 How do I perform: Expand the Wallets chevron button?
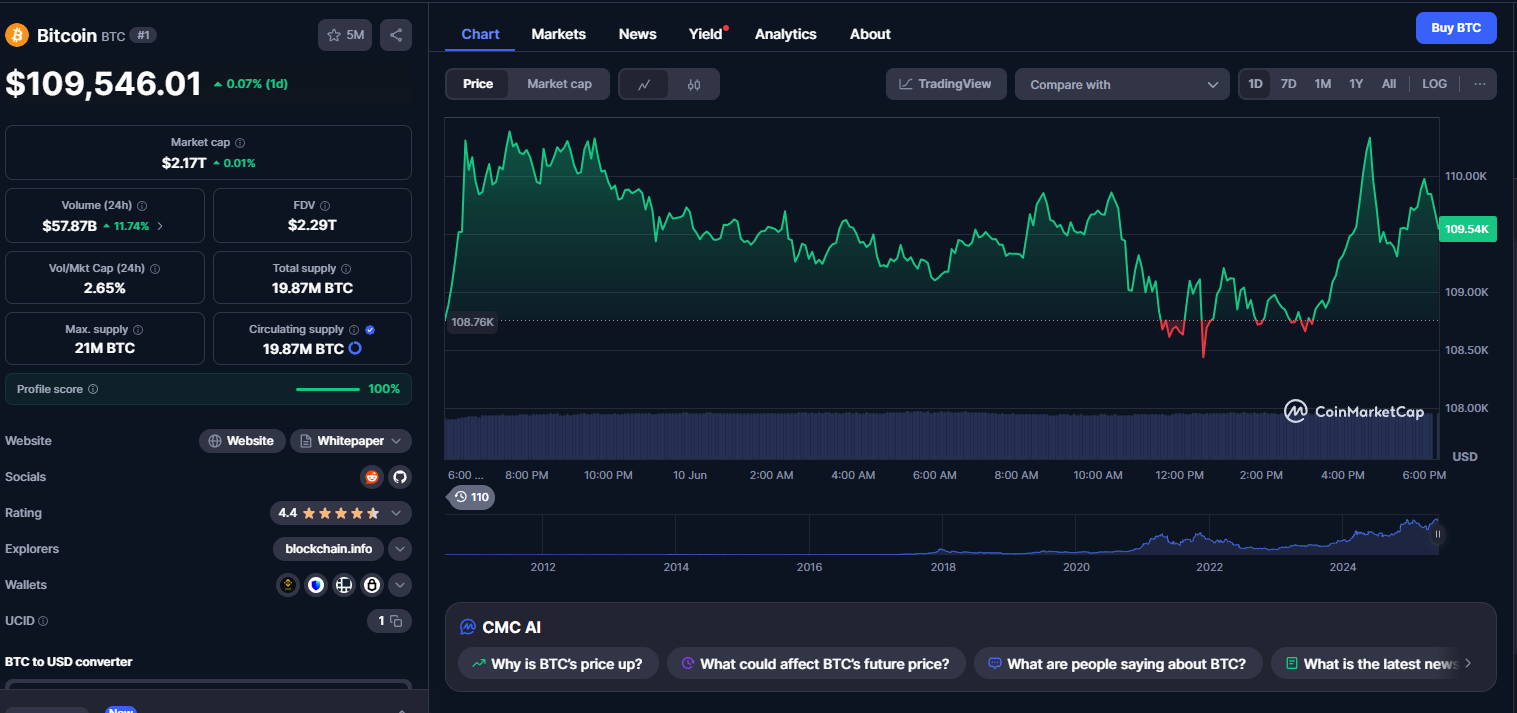[400, 585]
